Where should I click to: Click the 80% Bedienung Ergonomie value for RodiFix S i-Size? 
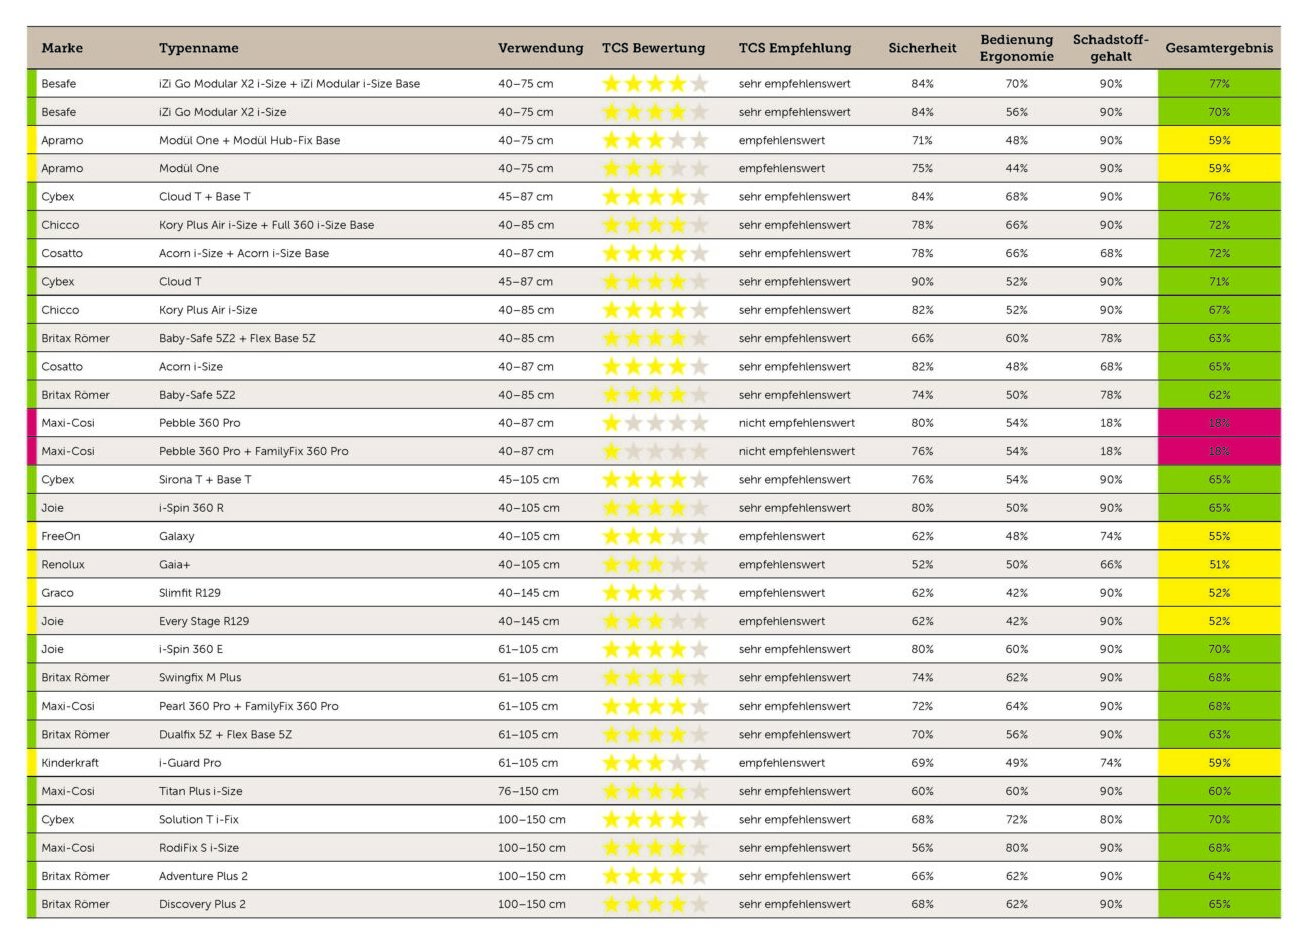click(1017, 848)
